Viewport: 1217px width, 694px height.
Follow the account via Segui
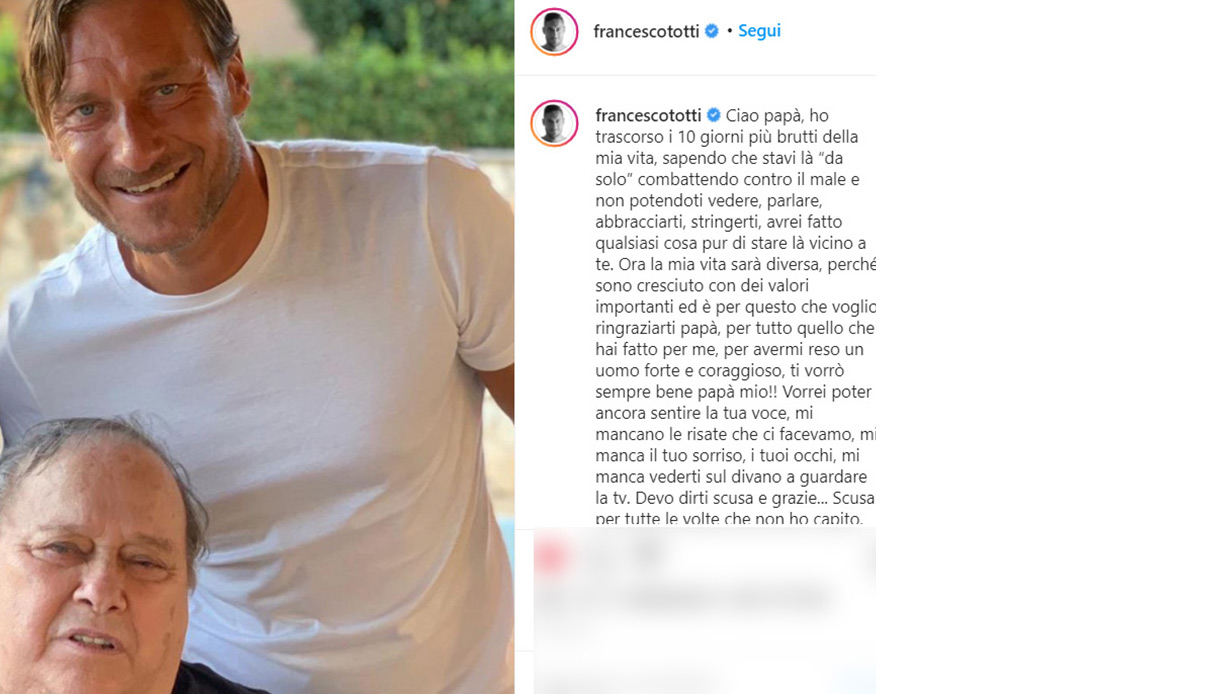760,31
